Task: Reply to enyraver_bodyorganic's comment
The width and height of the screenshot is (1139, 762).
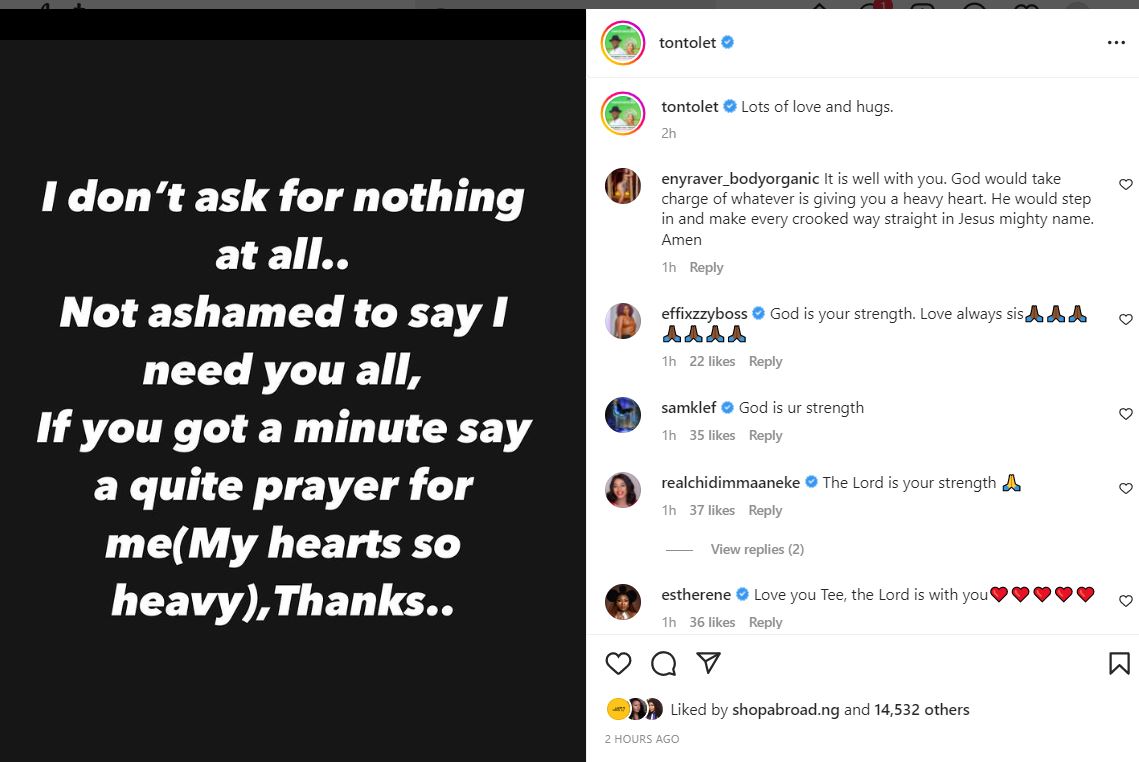Action: click(x=706, y=267)
